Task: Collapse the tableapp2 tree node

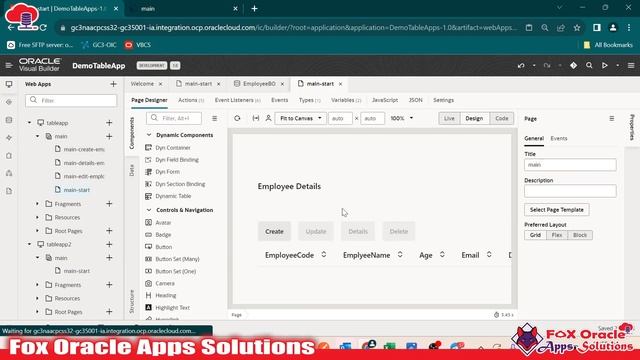Action: pyautogui.click(x=29, y=244)
